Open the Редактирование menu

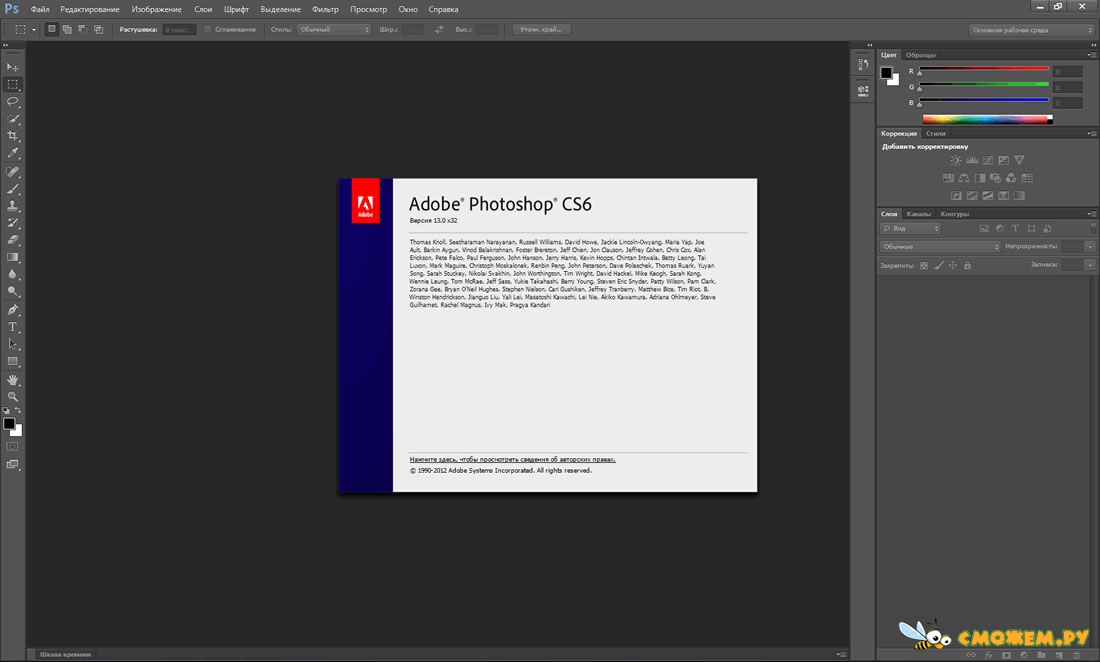90,10
